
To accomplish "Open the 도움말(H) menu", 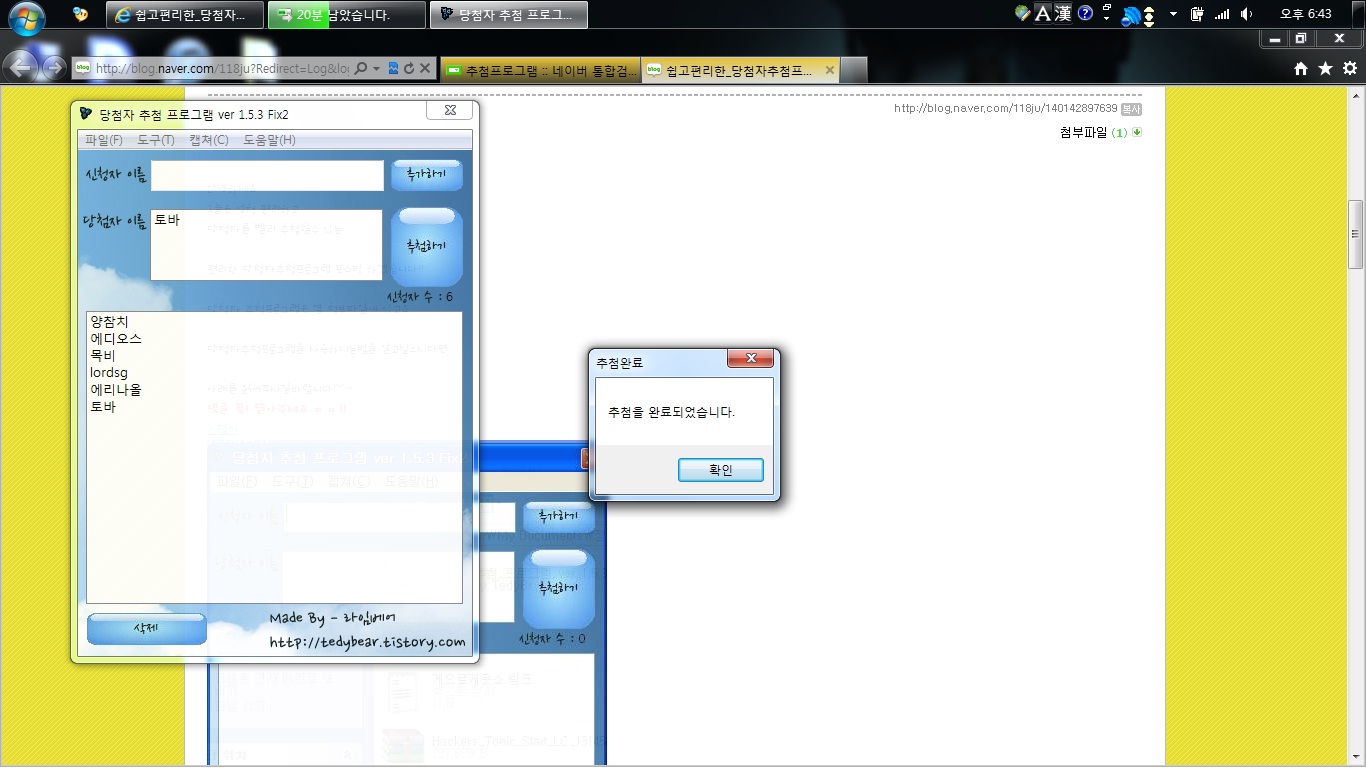I will click(x=270, y=140).
